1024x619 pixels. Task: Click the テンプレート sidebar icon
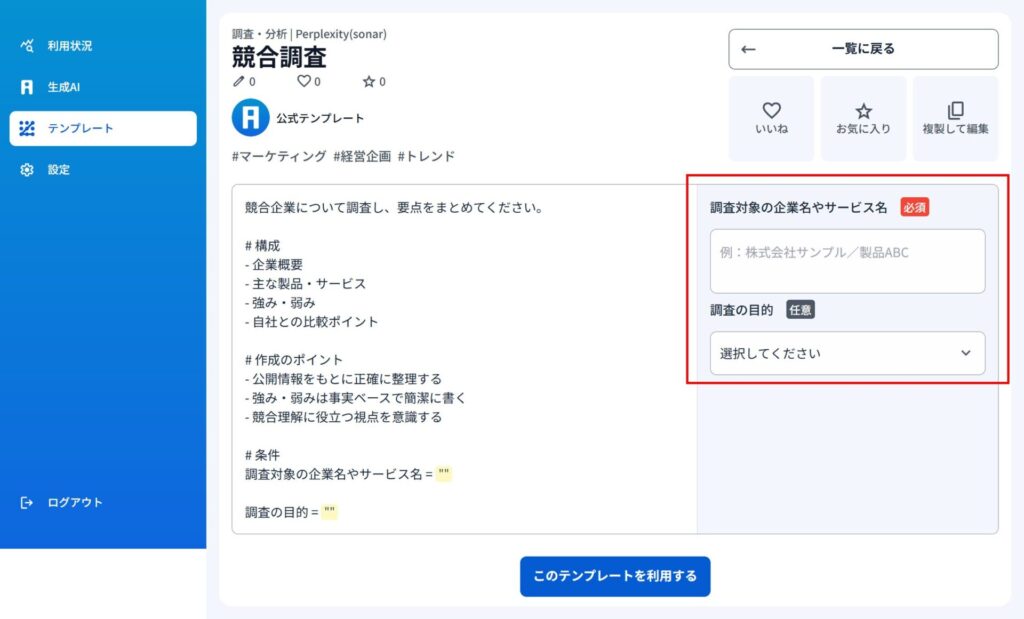click(27, 128)
